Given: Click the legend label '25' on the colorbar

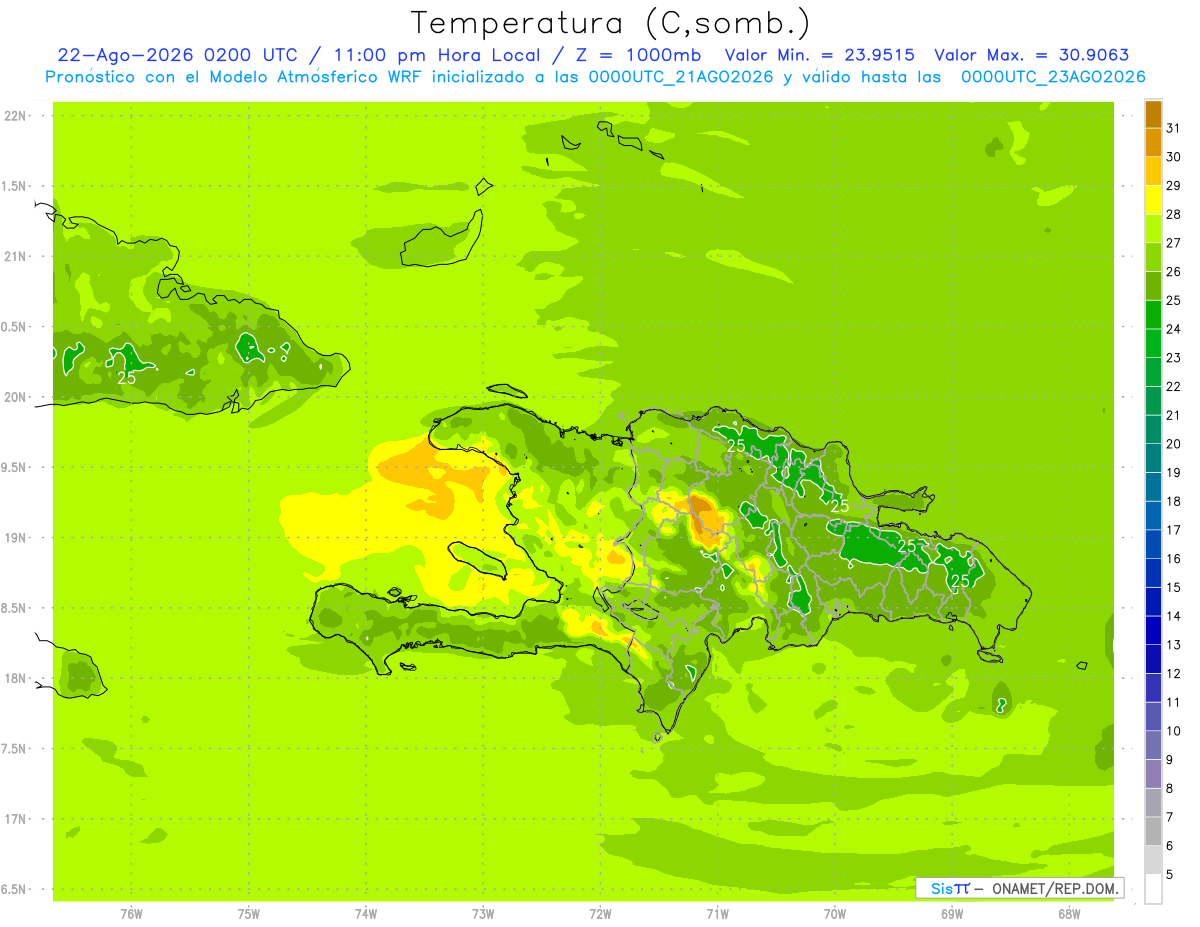Looking at the screenshot, I should point(1174,300).
